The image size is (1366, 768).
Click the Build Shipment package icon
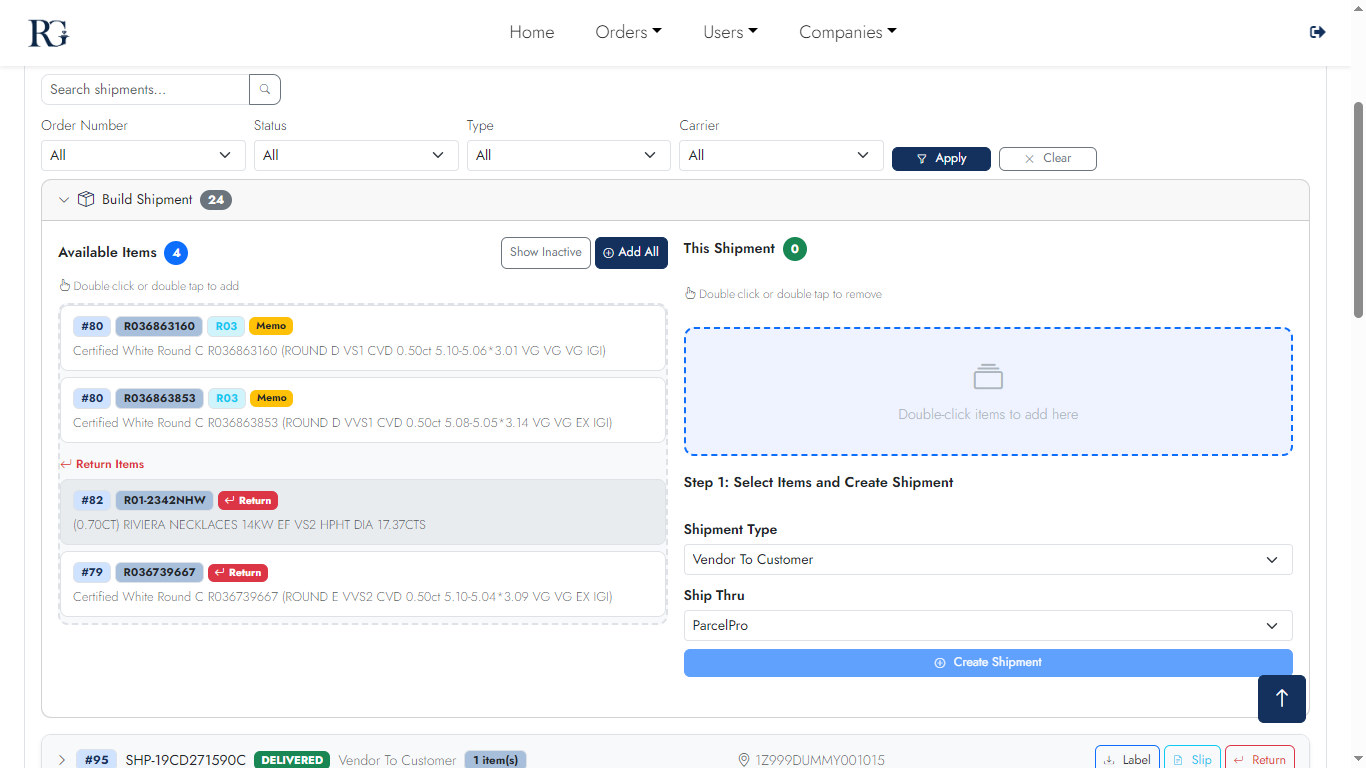point(86,199)
